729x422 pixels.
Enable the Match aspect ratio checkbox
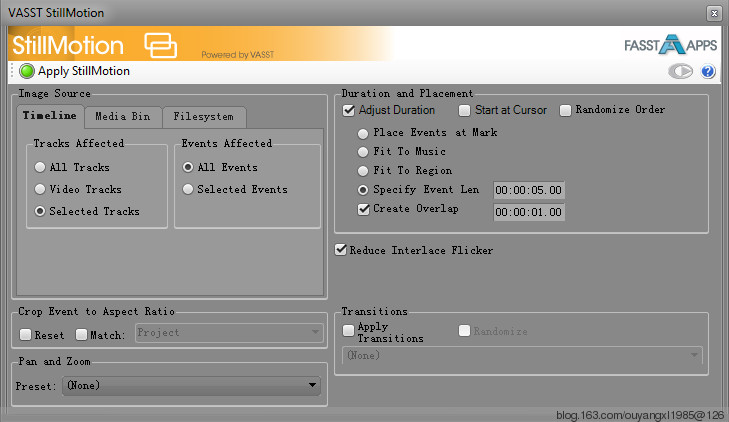pos(81,335)
